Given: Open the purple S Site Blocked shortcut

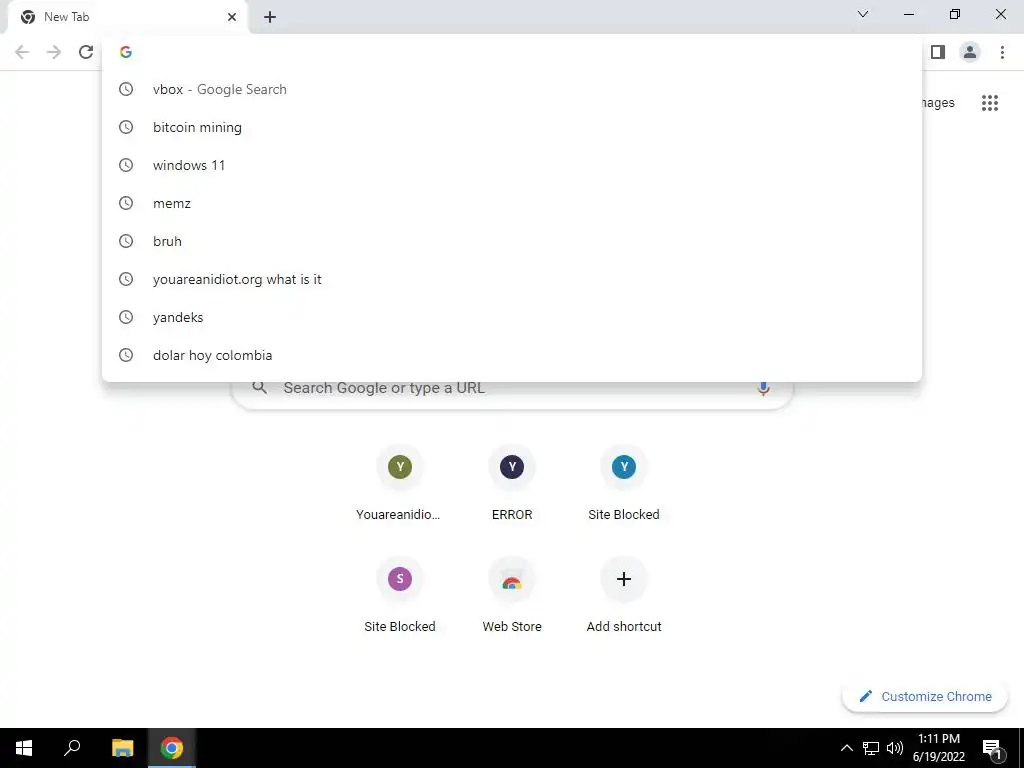Looking at the screenshot, I should pos(400,596).
